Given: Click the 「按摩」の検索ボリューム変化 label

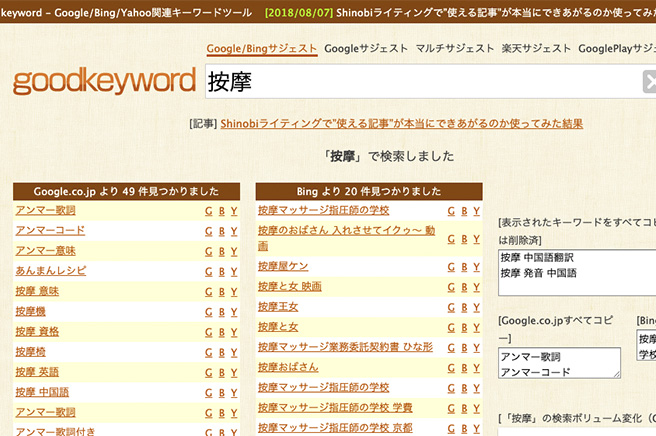Looking at the screenshot, I should coord(577,418).
